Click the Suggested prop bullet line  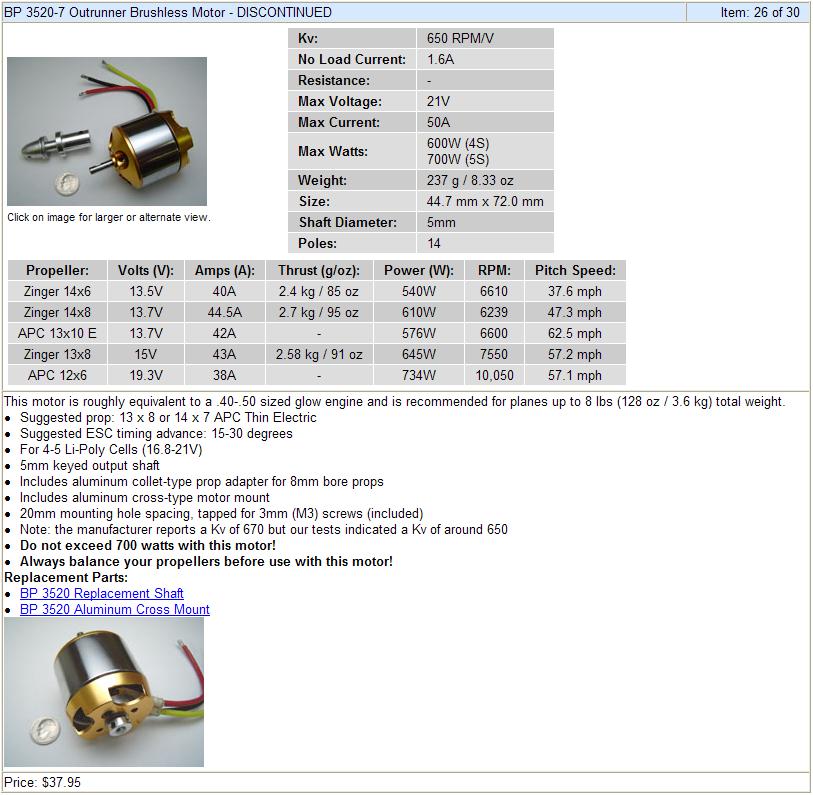click(168, 417)
